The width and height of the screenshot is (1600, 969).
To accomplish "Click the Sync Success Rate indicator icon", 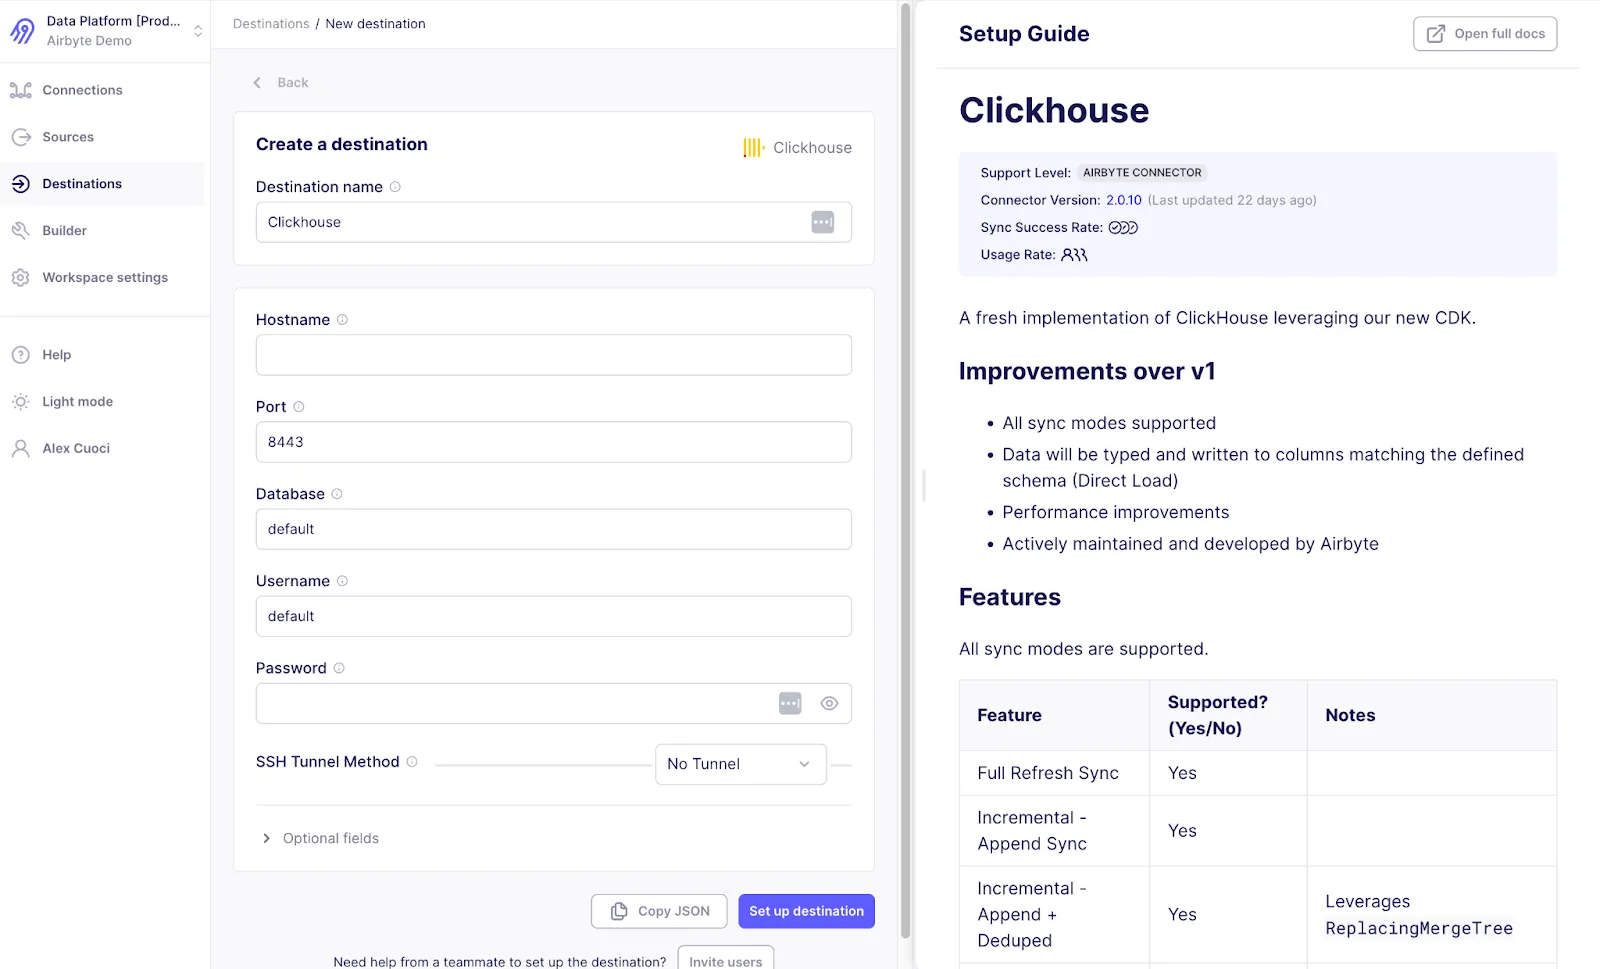I will point(1123,228).
